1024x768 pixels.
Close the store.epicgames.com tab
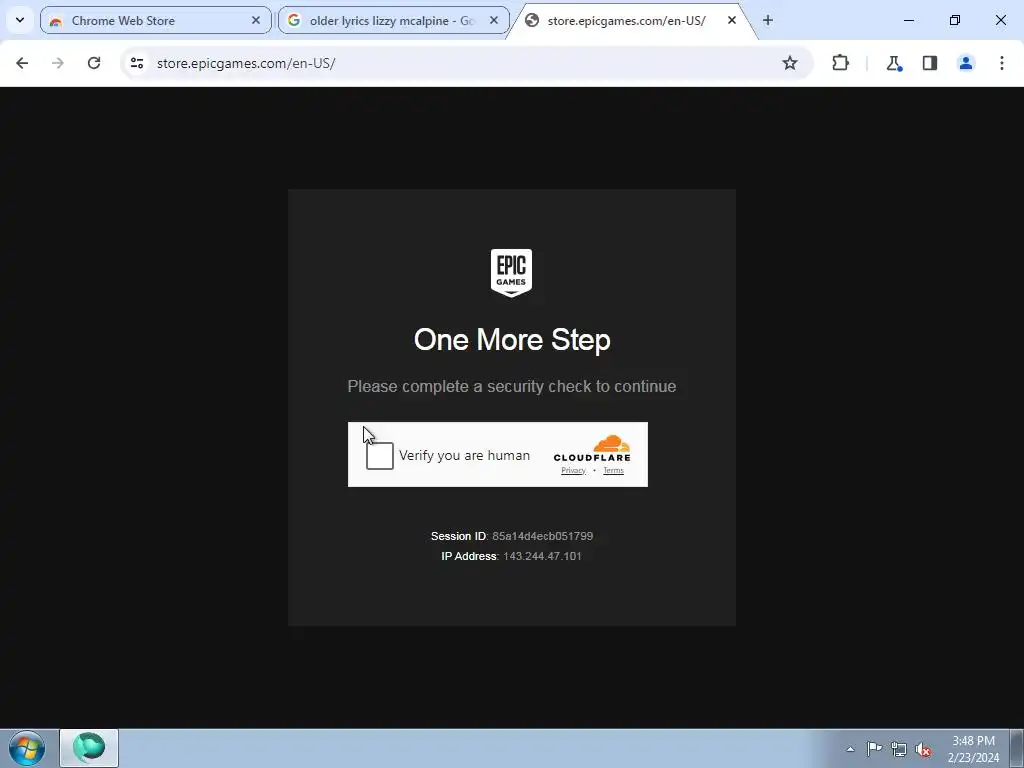(x=732, y=20)
